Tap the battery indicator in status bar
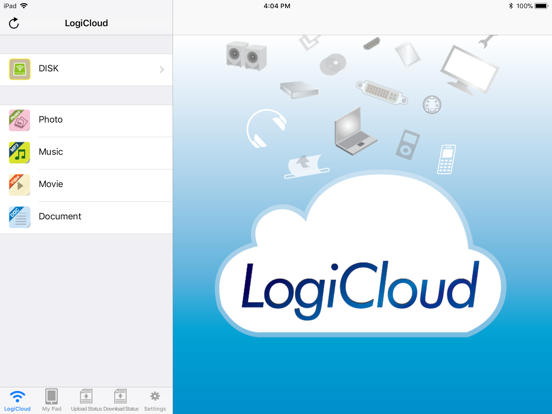Screen dimensions: 552x414 click(541, 6)
